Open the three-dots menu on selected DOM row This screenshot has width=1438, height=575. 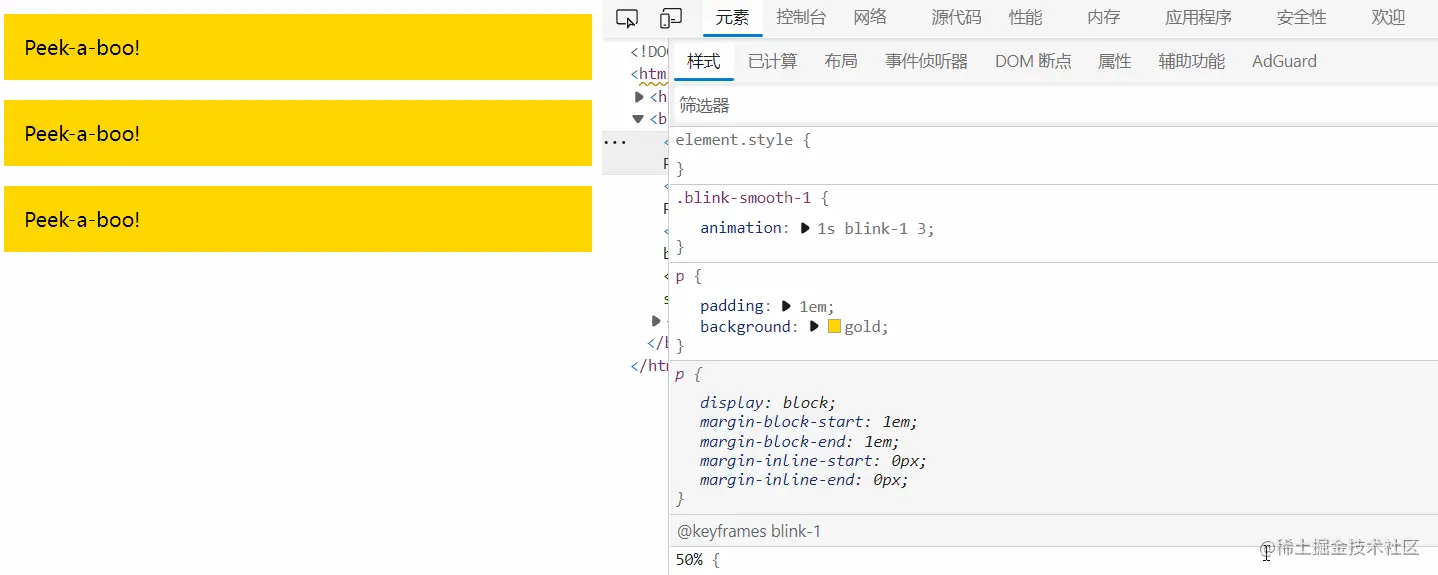pyautogui.click(x=615, y=142)
